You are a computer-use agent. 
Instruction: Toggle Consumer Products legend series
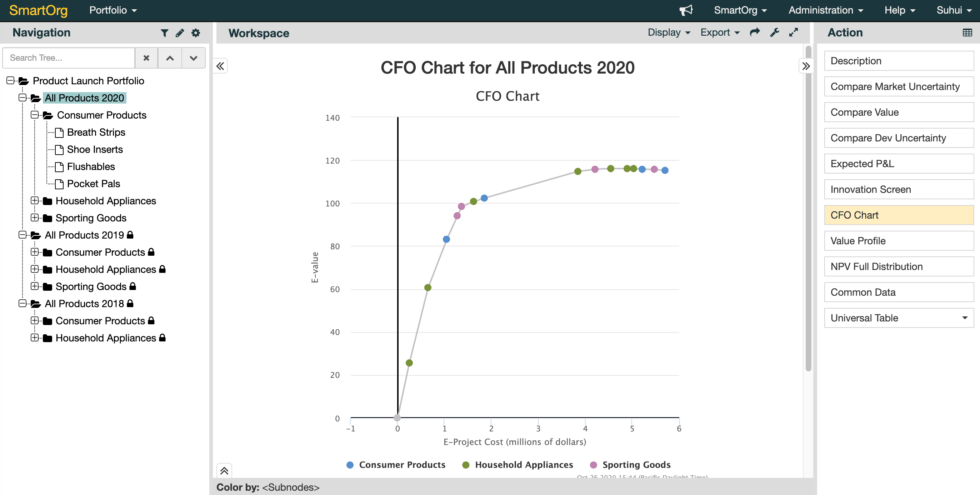click(x=397, y=465)
